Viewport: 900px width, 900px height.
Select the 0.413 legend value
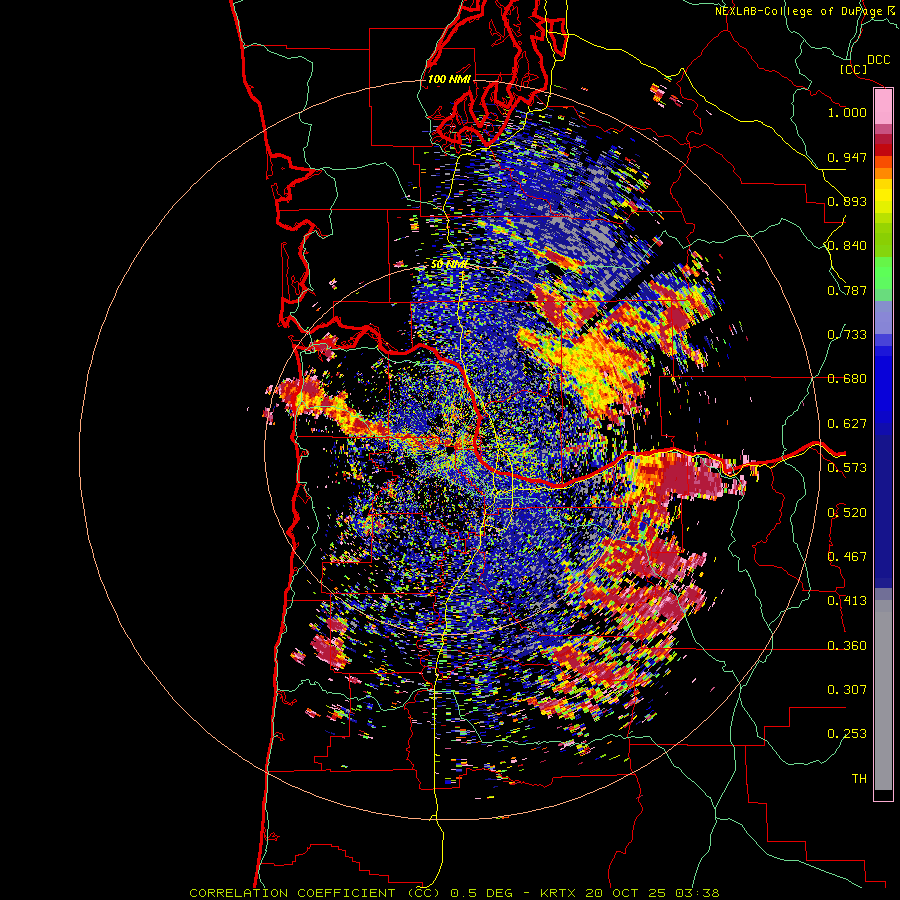[x=847, y=601]
